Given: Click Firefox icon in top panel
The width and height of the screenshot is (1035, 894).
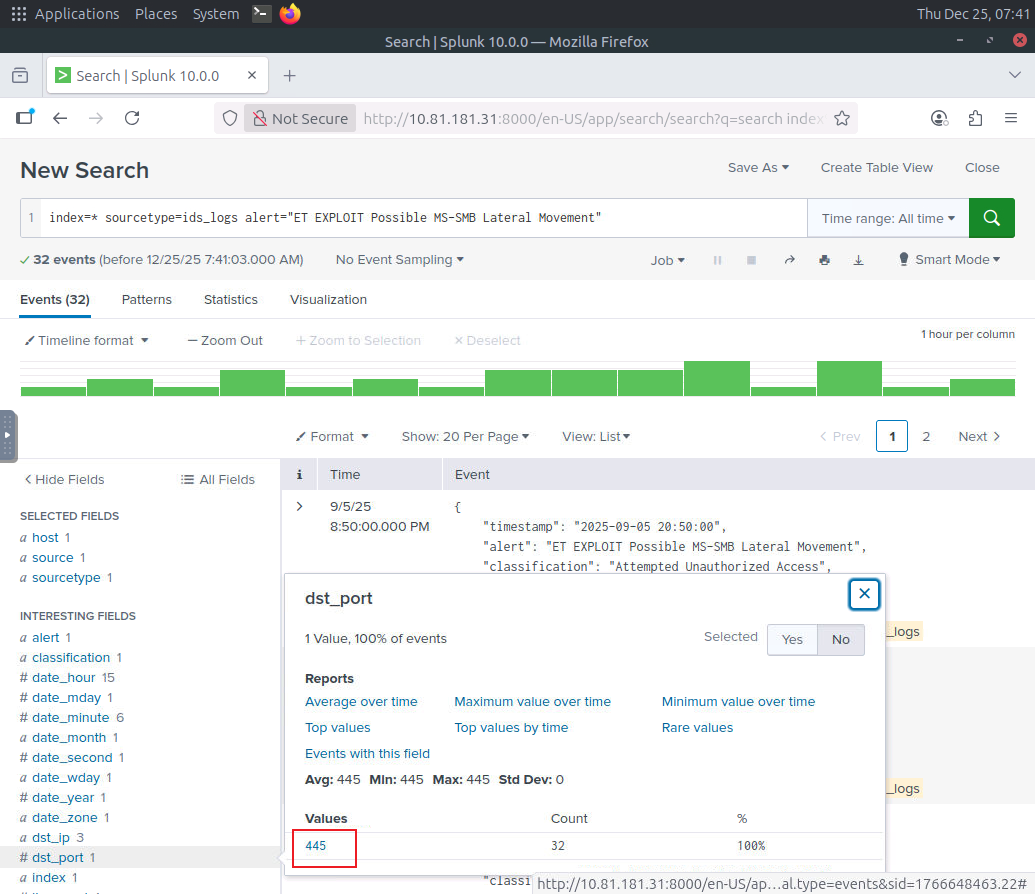Looking at the screenshot, I should [290, 13].
